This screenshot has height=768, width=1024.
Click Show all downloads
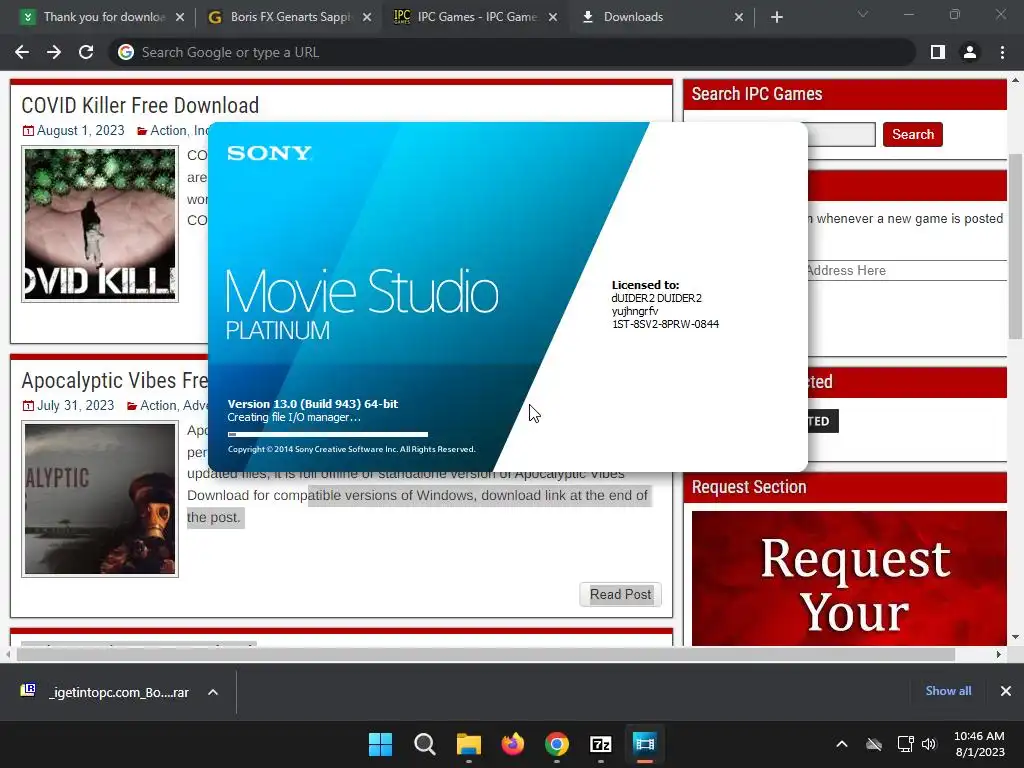tap(948, 691)
